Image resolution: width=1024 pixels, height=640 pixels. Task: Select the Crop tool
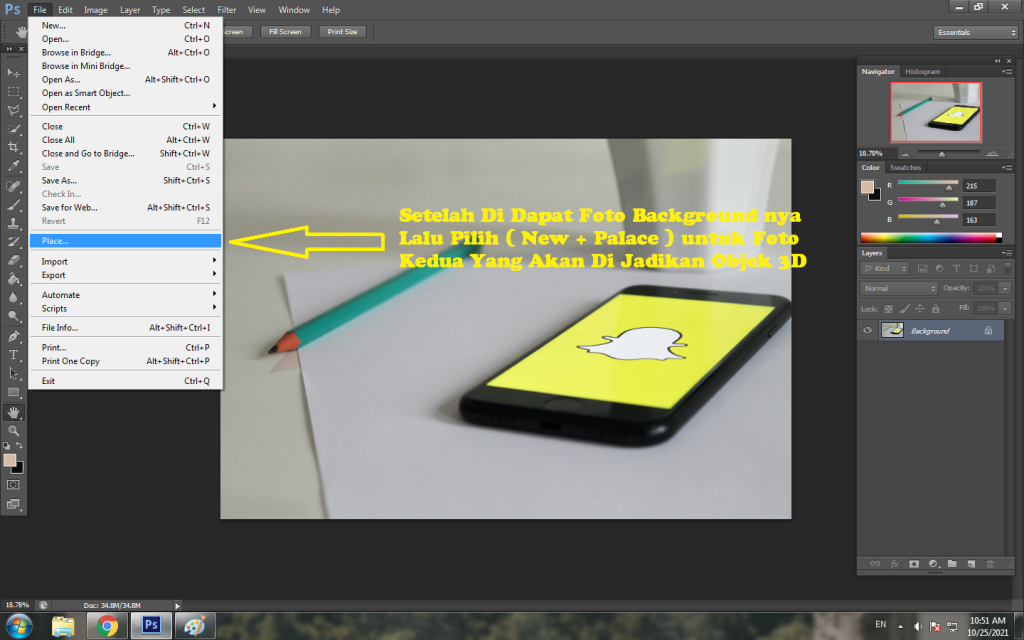(14, 146)
